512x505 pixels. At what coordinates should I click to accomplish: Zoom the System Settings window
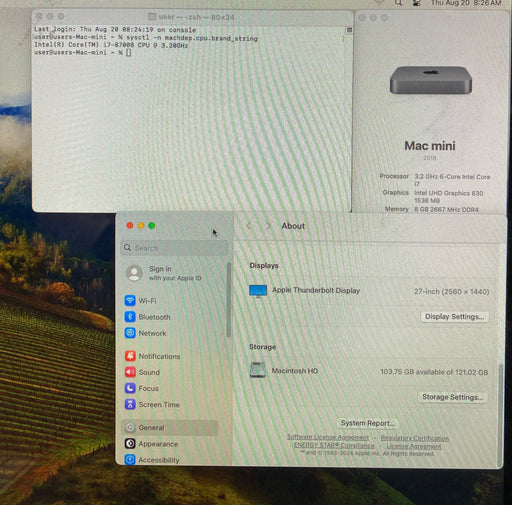(x=152, y=226)
